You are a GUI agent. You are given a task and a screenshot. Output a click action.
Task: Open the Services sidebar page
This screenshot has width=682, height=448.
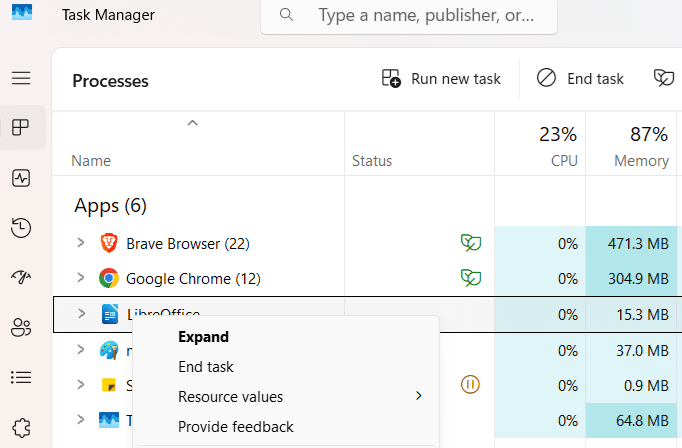click(x=21, y=426)
